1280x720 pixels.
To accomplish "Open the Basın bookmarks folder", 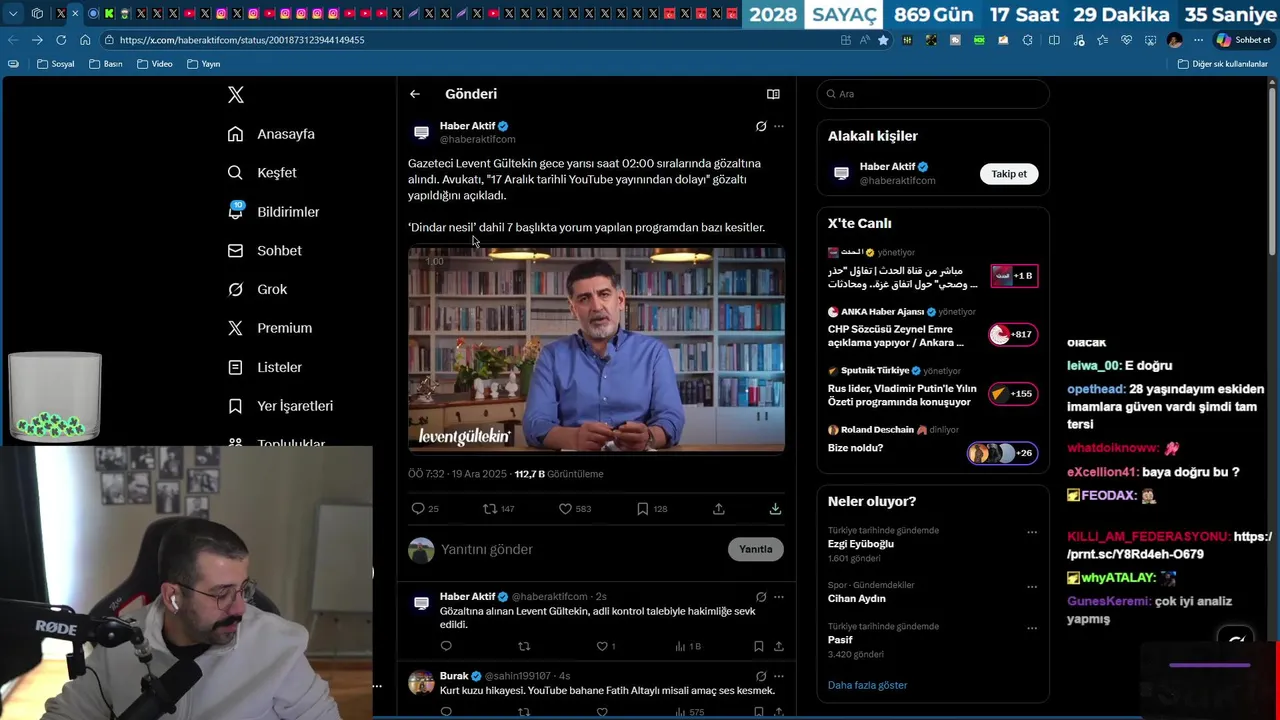I will [x=106, y=64].
